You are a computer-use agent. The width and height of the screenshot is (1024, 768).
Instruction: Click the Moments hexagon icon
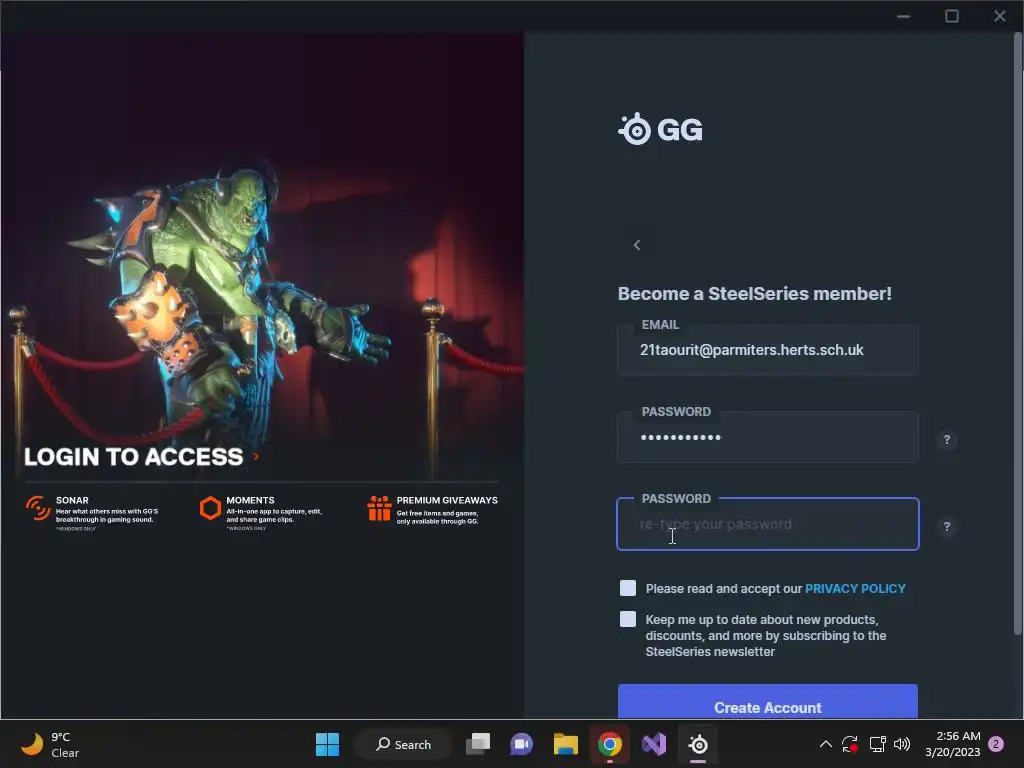pos(210,508)
